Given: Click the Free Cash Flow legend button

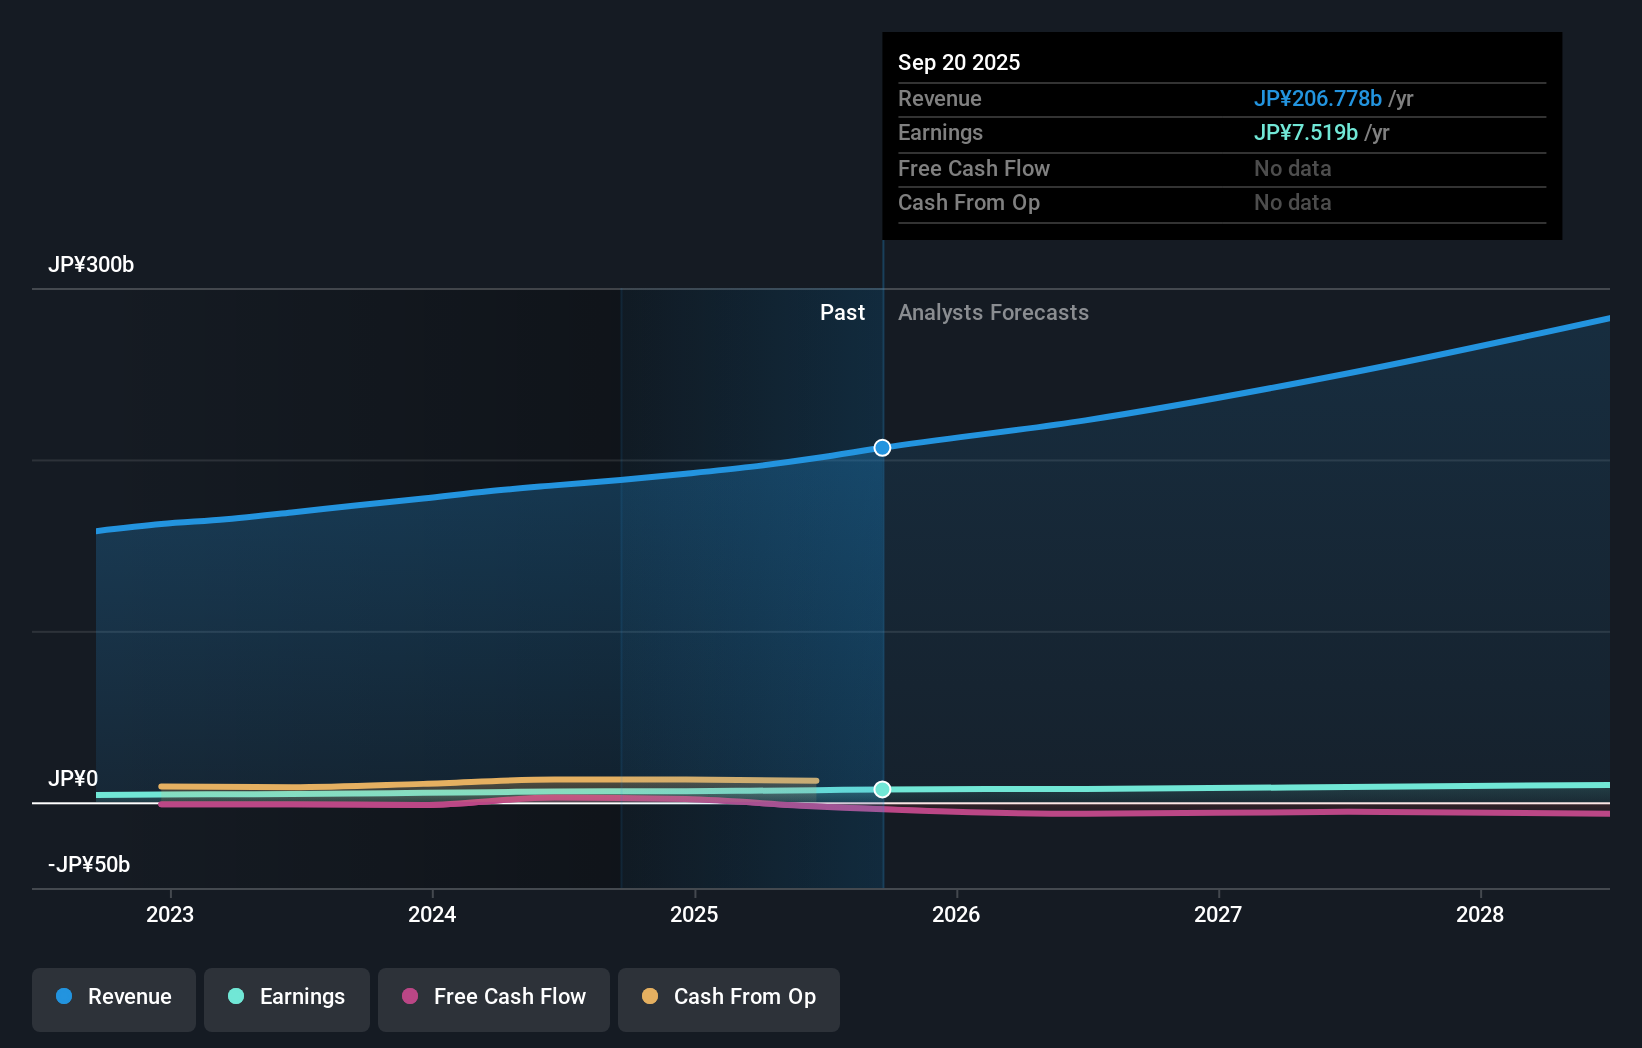Looking at the screenshot, I should coord(493,997).
